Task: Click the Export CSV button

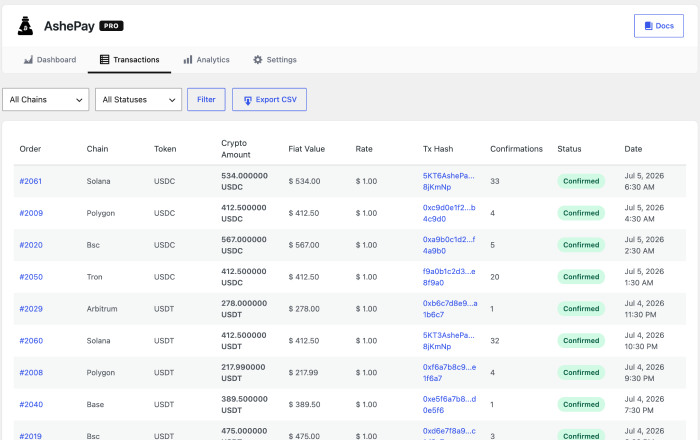Action: (269, 100)
